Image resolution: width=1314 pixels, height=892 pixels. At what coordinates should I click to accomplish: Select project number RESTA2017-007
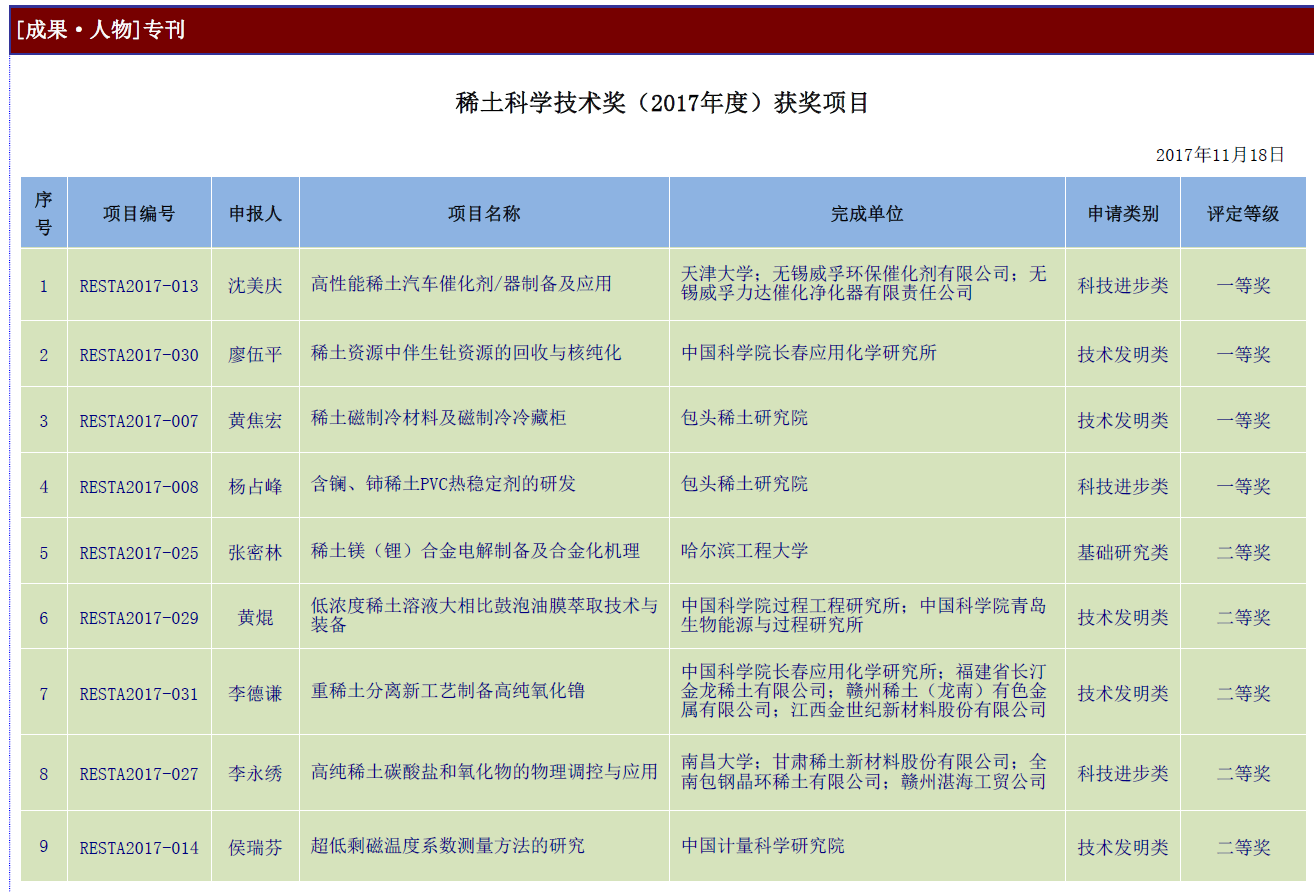click(x=139, y=421)
